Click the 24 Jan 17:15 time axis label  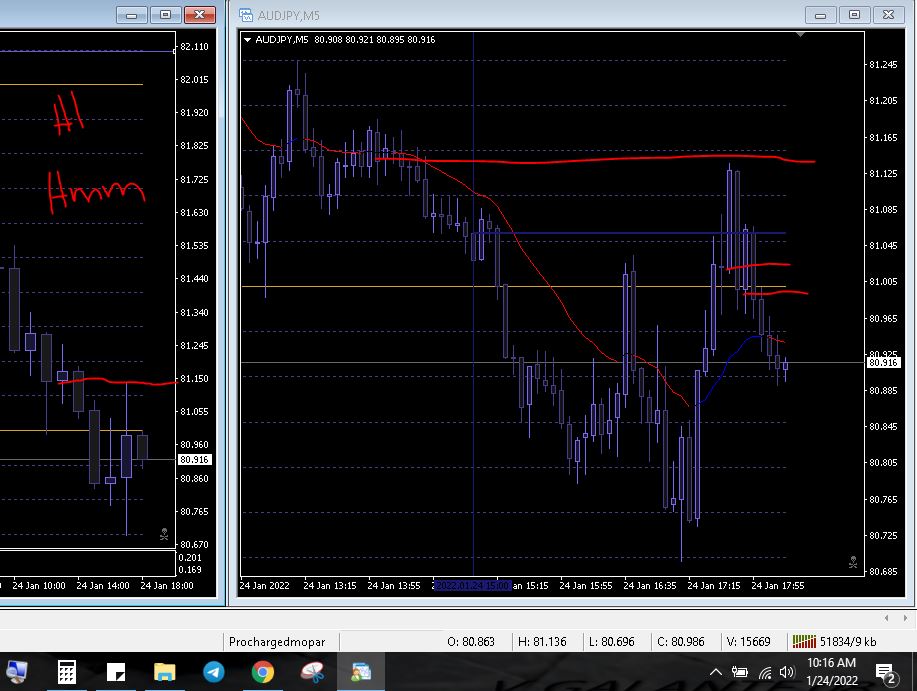coord(713,585)
